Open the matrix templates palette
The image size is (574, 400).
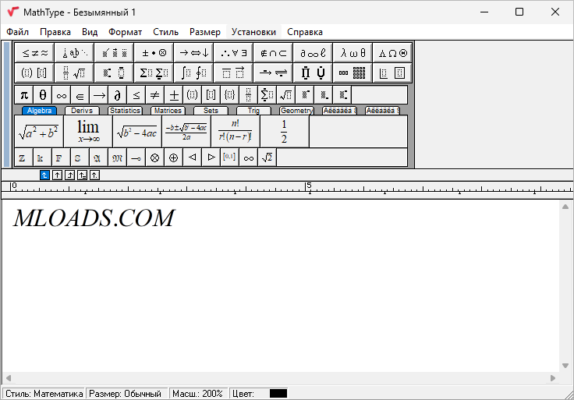click(353, 73)
